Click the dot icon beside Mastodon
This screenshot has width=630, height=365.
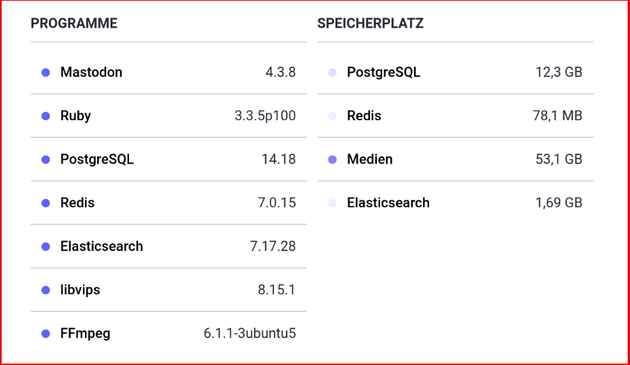click(46, 72)
